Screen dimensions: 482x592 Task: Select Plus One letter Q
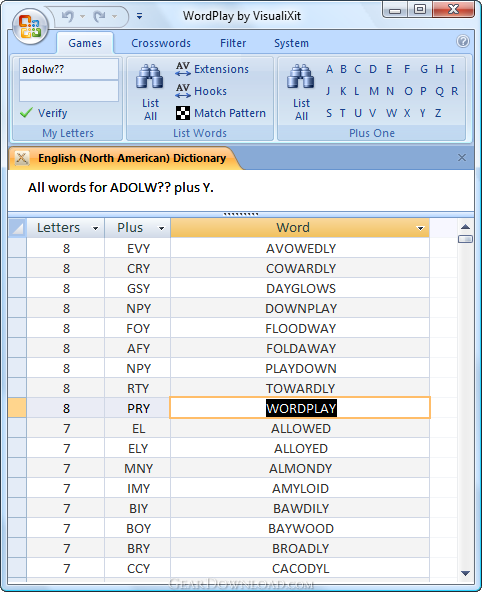coord(439,91)
